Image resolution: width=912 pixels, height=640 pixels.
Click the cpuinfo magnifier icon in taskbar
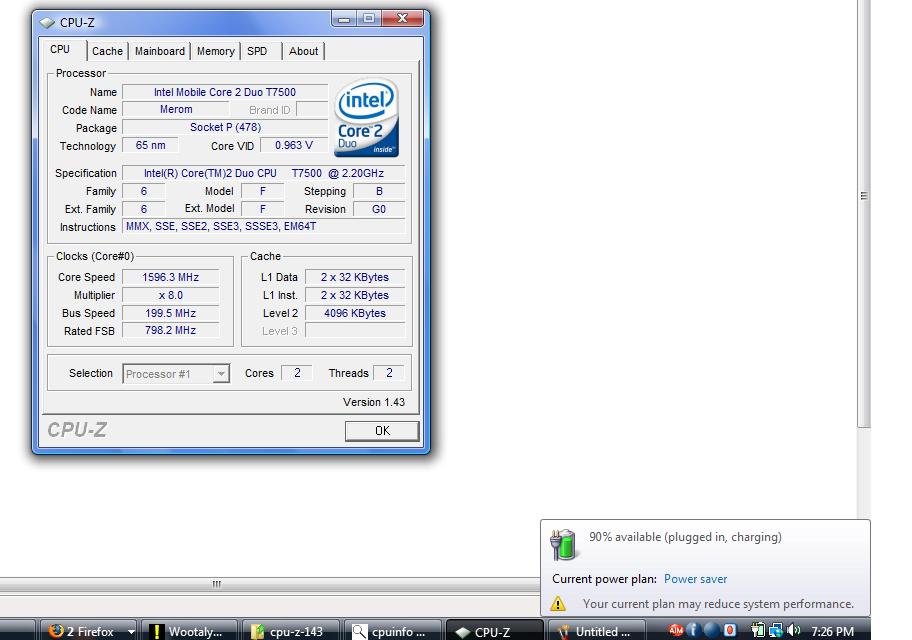(359, 631)
